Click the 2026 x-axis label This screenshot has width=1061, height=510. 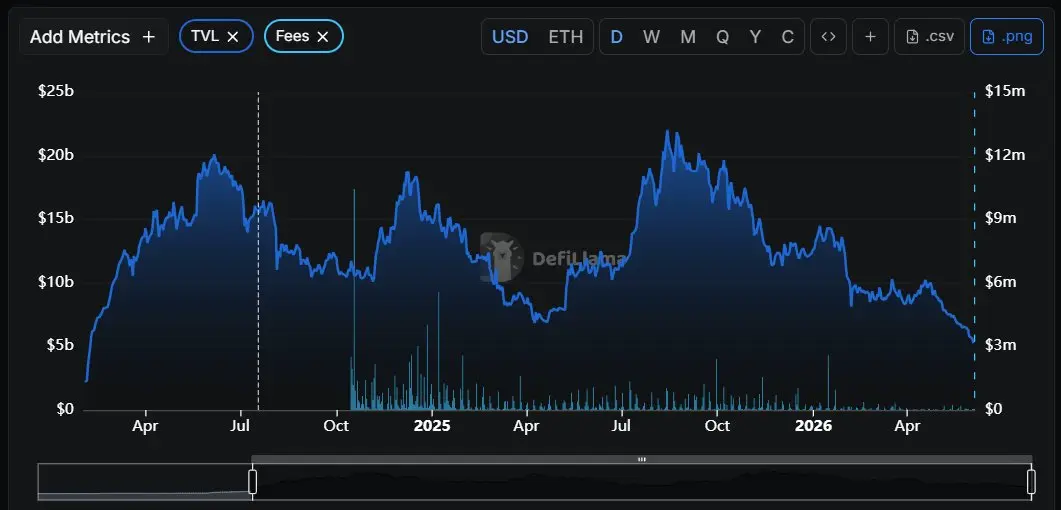[x=813, y=426]
